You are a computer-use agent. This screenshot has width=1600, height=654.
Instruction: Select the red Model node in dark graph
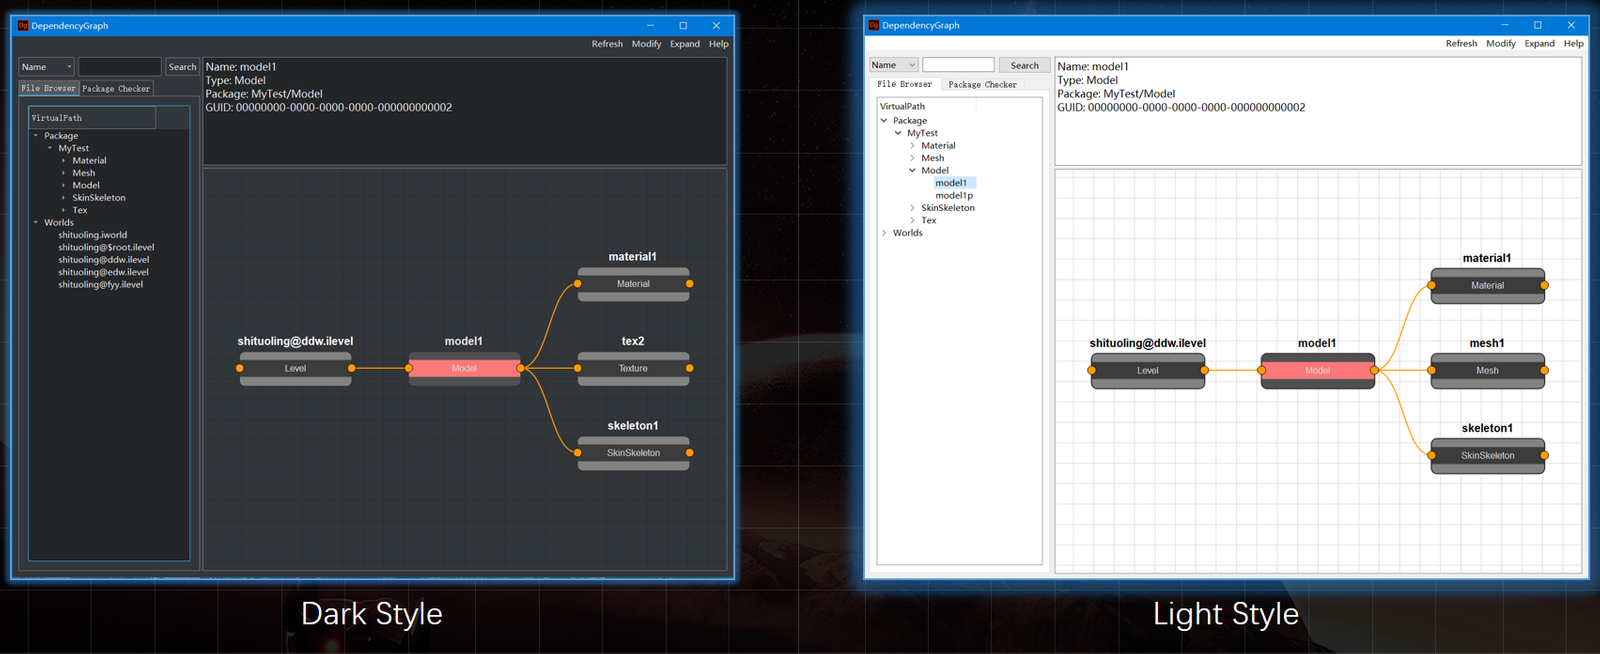pos(464,368)
